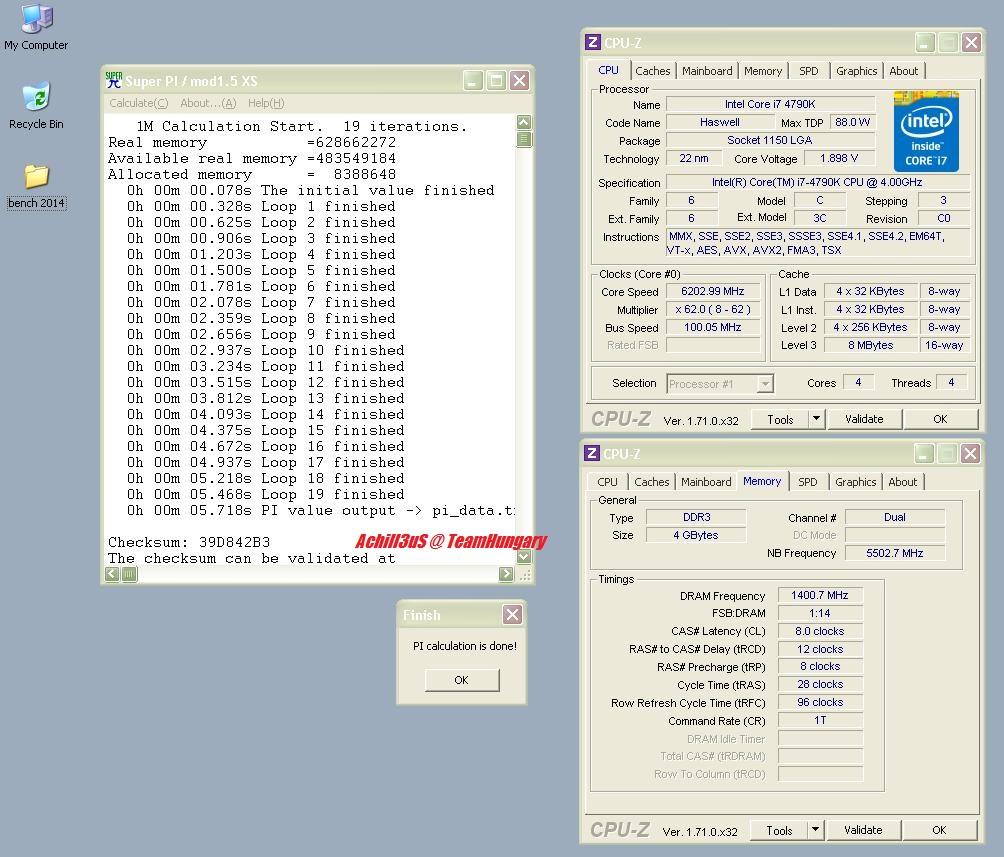Click the Multiplier x 62.0 ( 8 - 62 ) value
The height and width of the screenshot is (857, 1004).
pyautogui.click(x=713, y=309)
